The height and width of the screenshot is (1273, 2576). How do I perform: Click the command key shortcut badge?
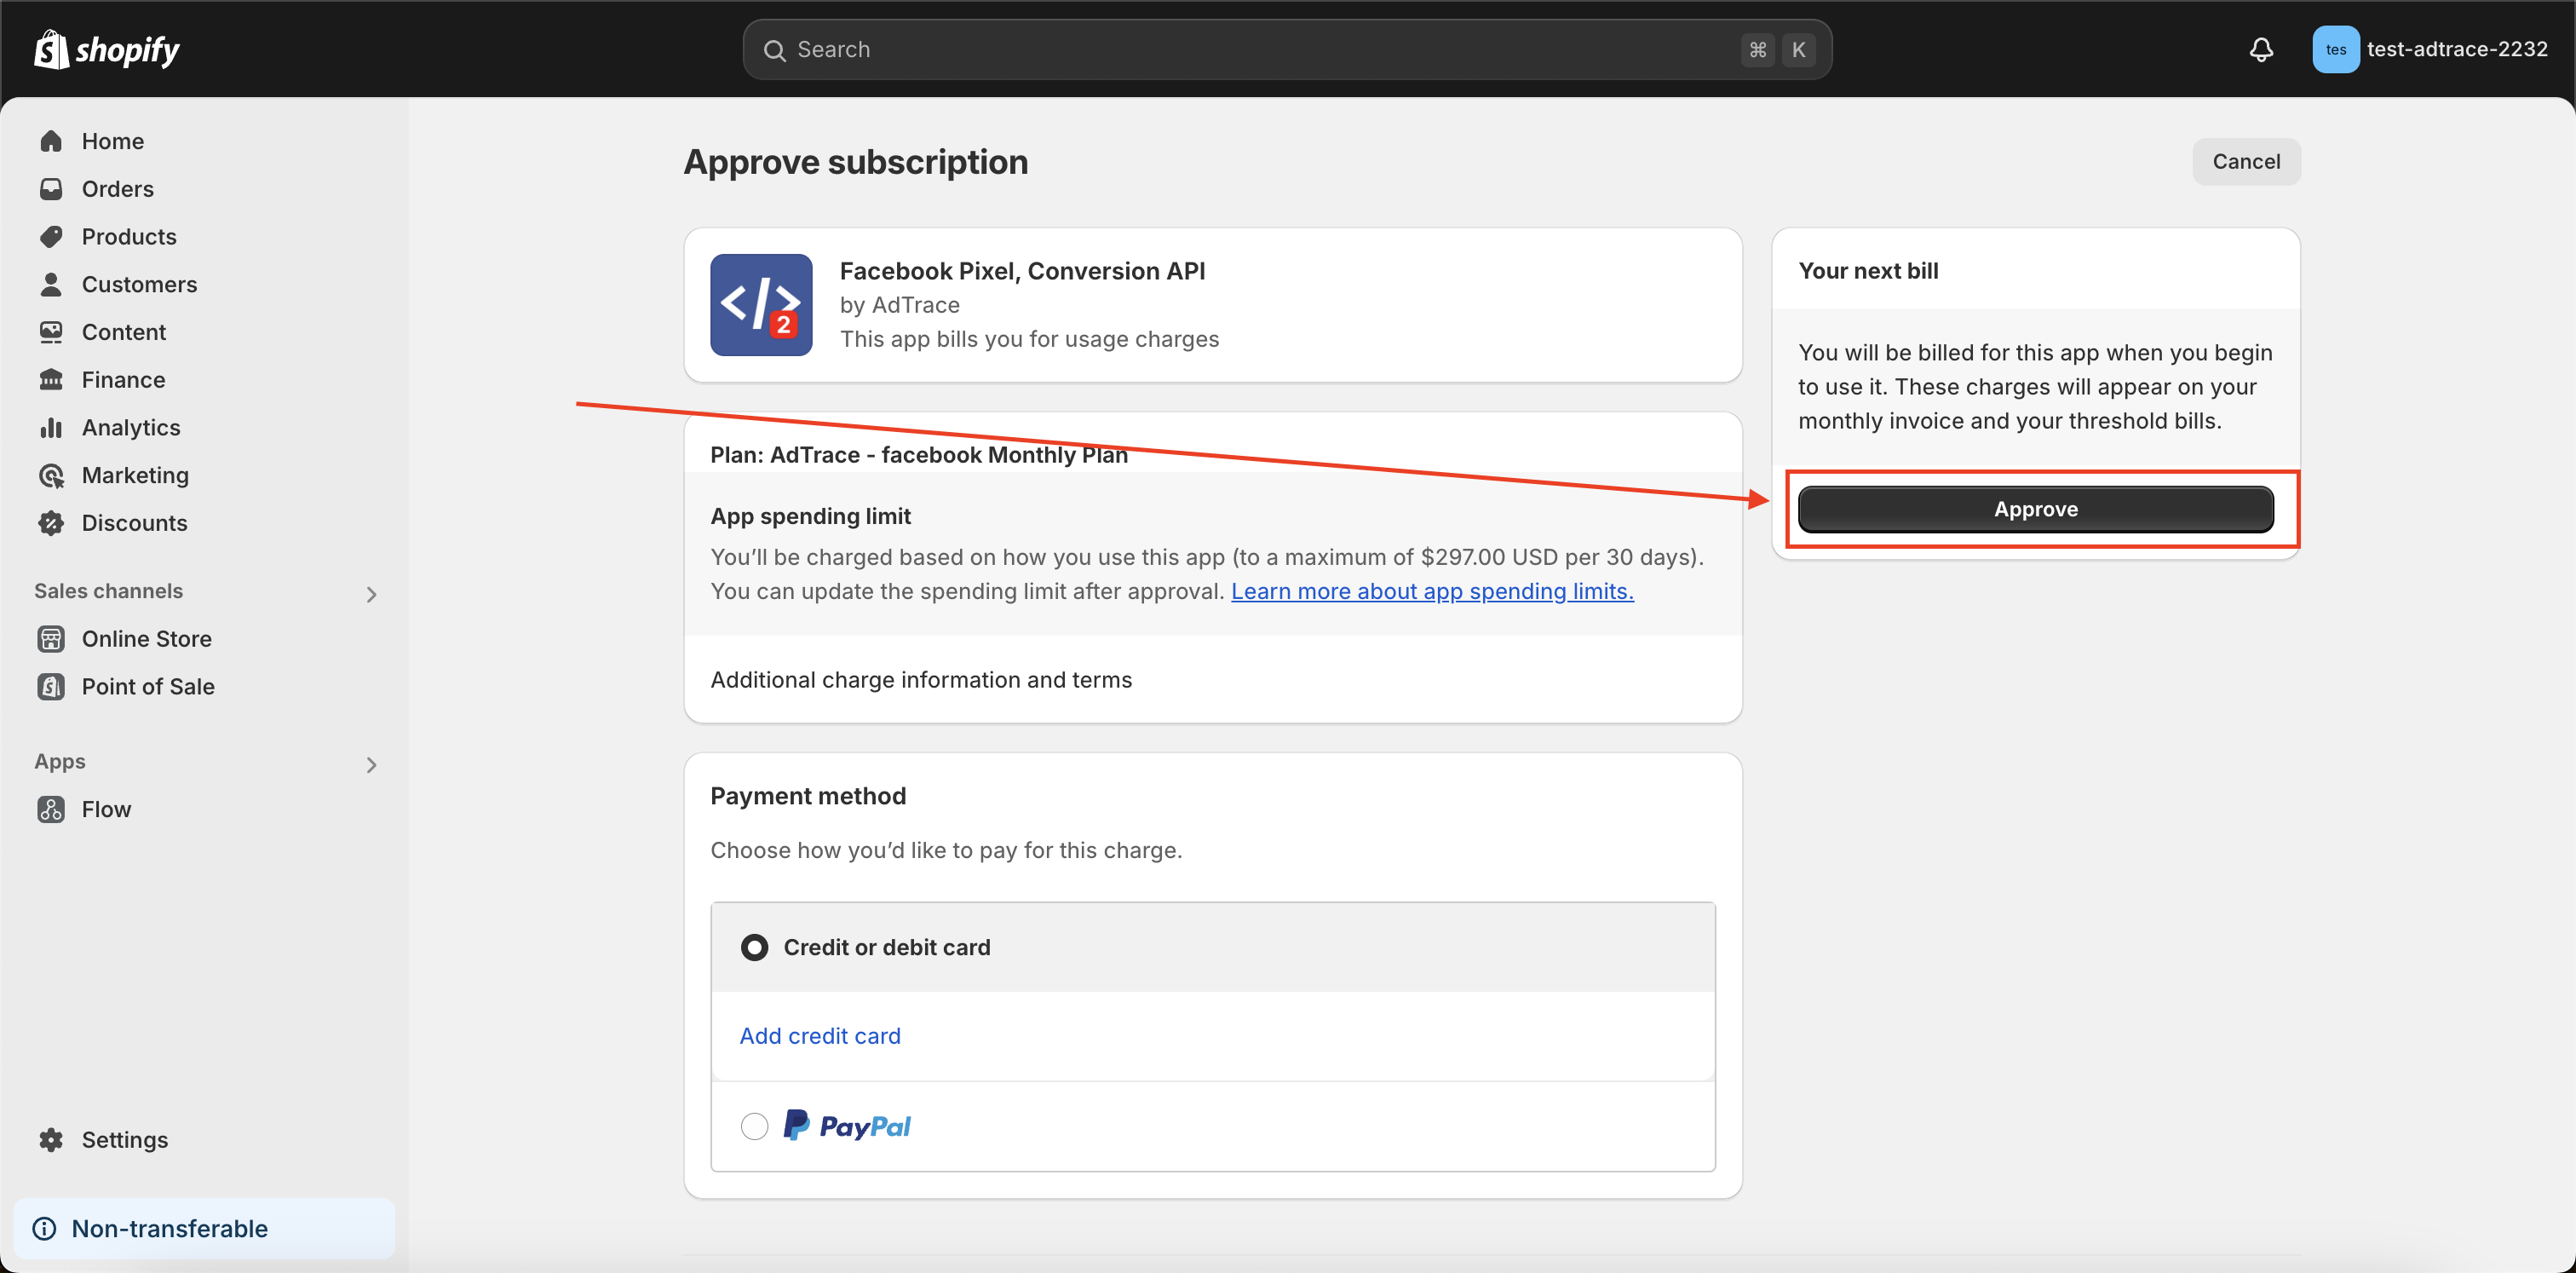(x=1757, y=50)
